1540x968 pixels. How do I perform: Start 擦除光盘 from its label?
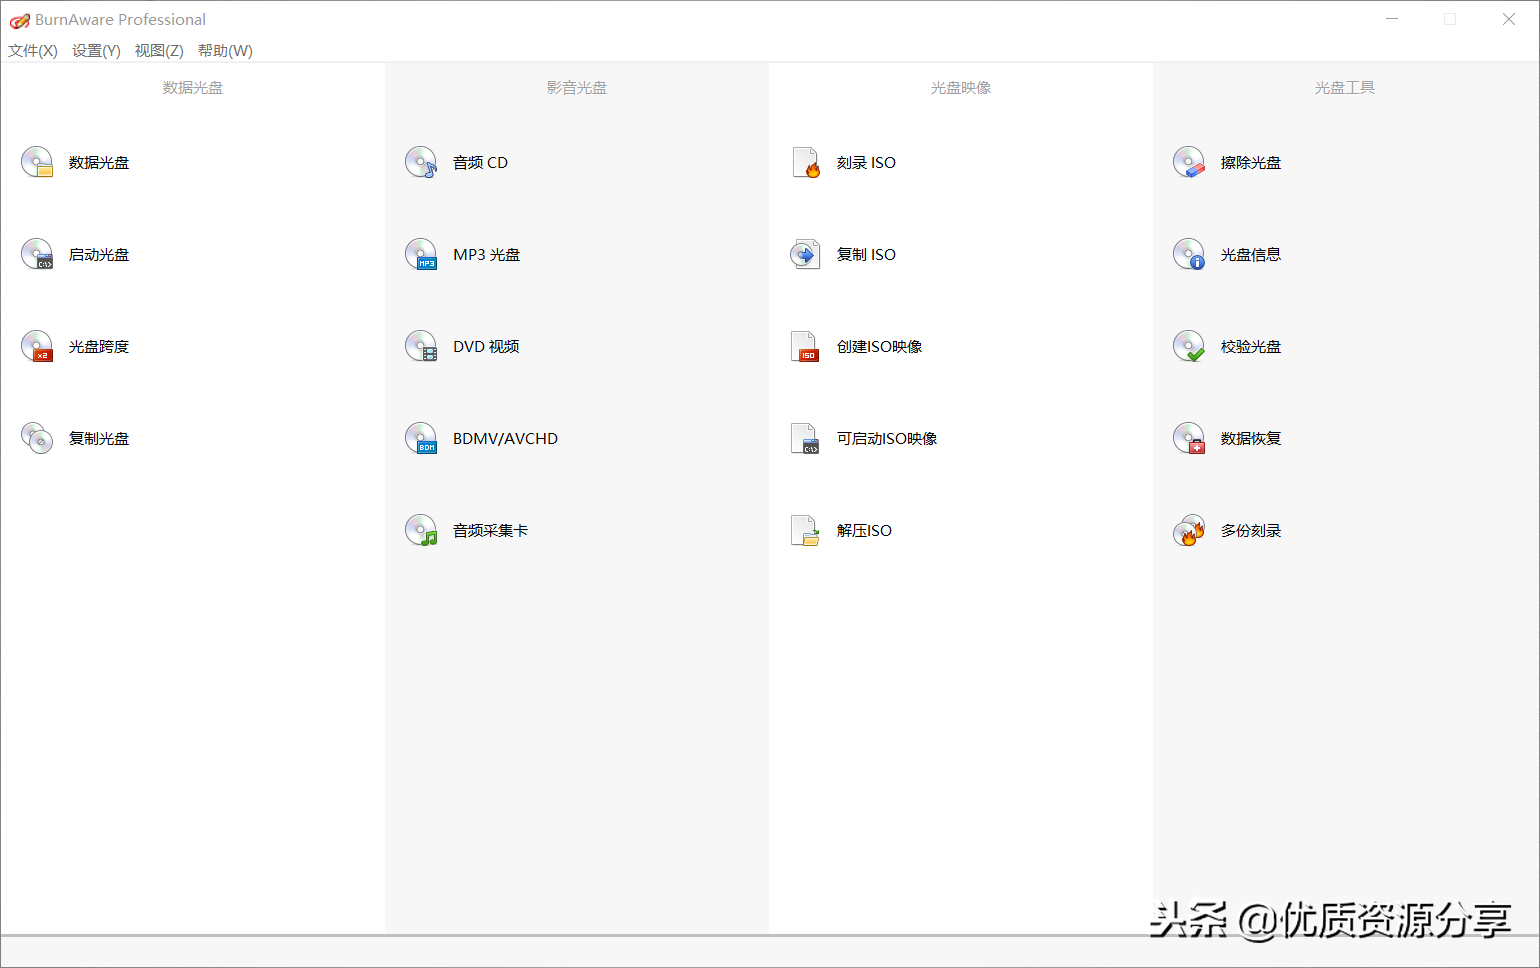tap(1251, 163)
